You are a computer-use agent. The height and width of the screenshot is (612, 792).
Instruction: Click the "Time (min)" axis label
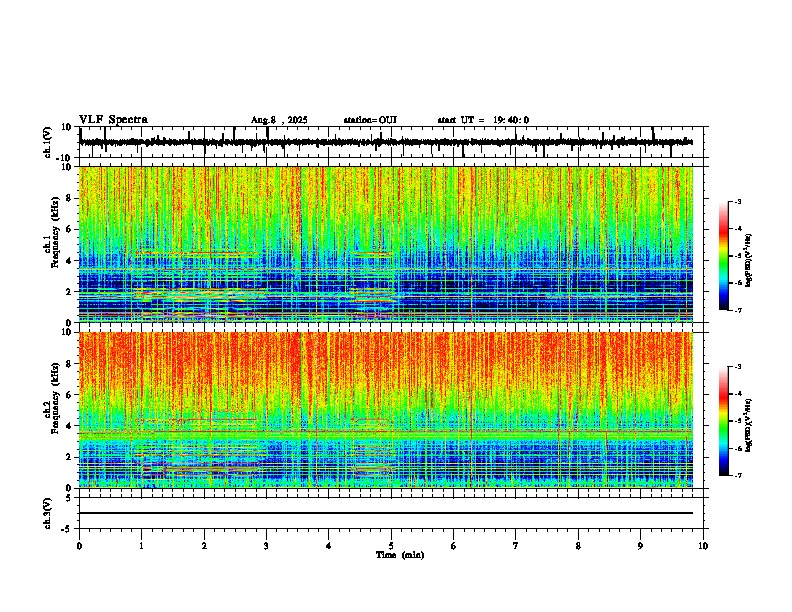tap(400, 555)
